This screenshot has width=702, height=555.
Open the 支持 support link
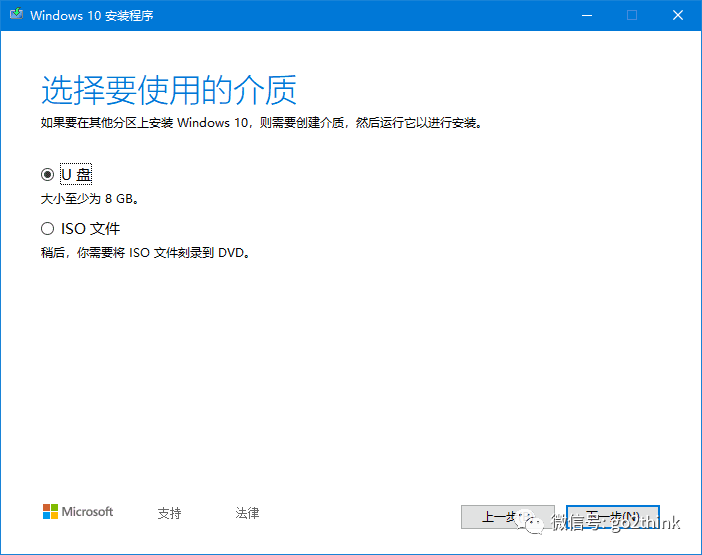(x=169, y=513)
